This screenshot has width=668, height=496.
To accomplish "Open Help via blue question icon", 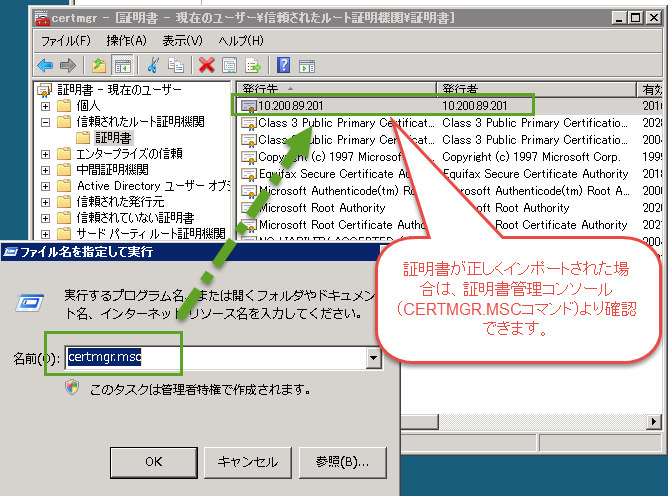I will coord(283,66).
